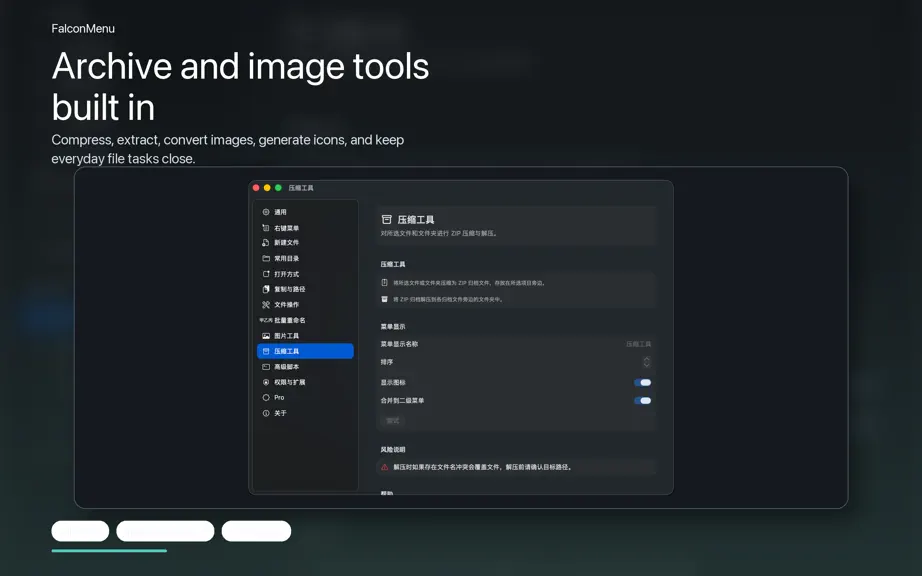
Task: Click the red warning triangle icon
Action: tap(385, 467)
